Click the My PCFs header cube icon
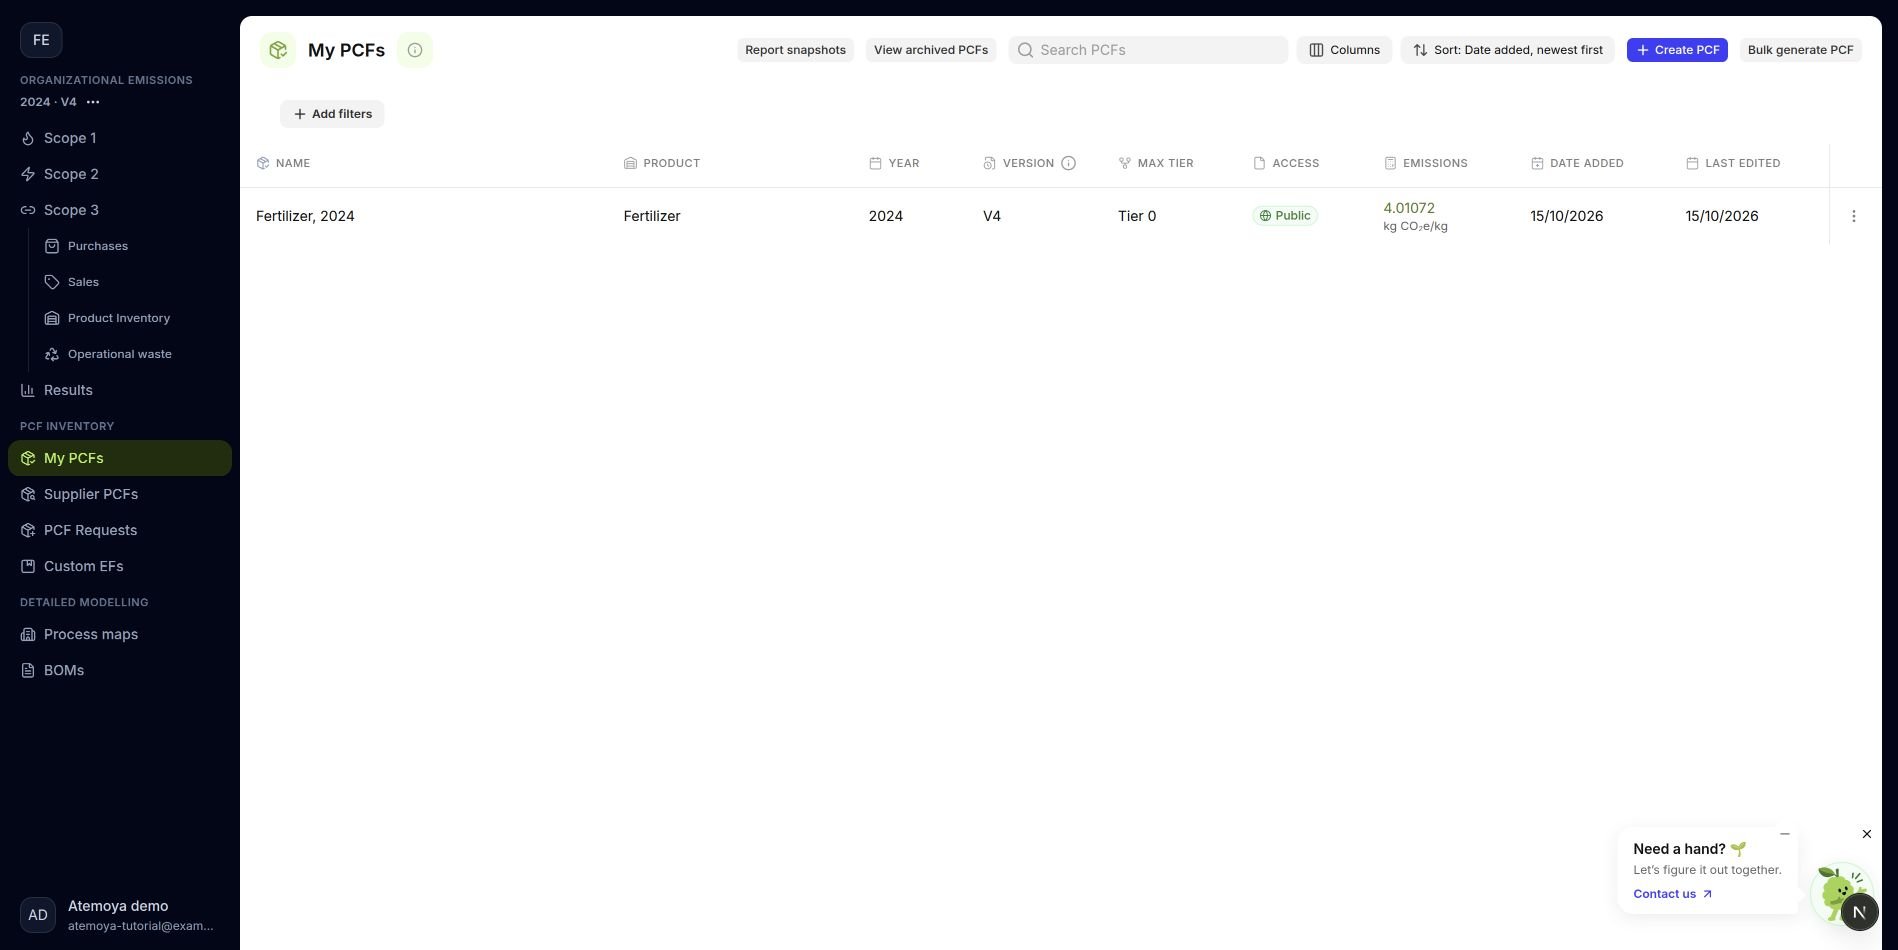Viewport: 1898px width, 950px height. click(x=278, y=50)
